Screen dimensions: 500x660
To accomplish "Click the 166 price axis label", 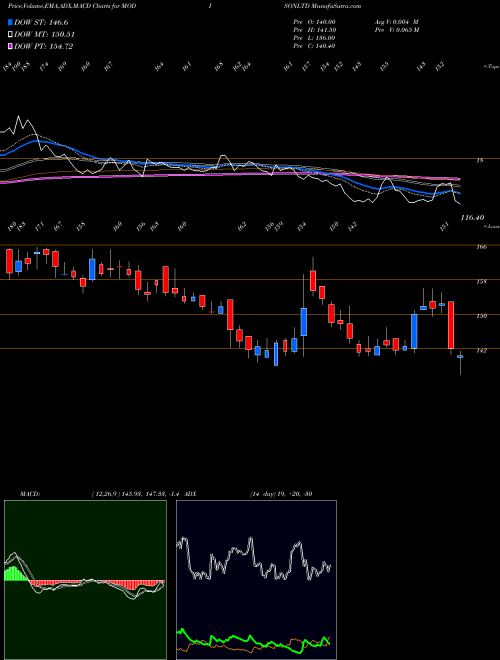I will (x=482, y=247).
